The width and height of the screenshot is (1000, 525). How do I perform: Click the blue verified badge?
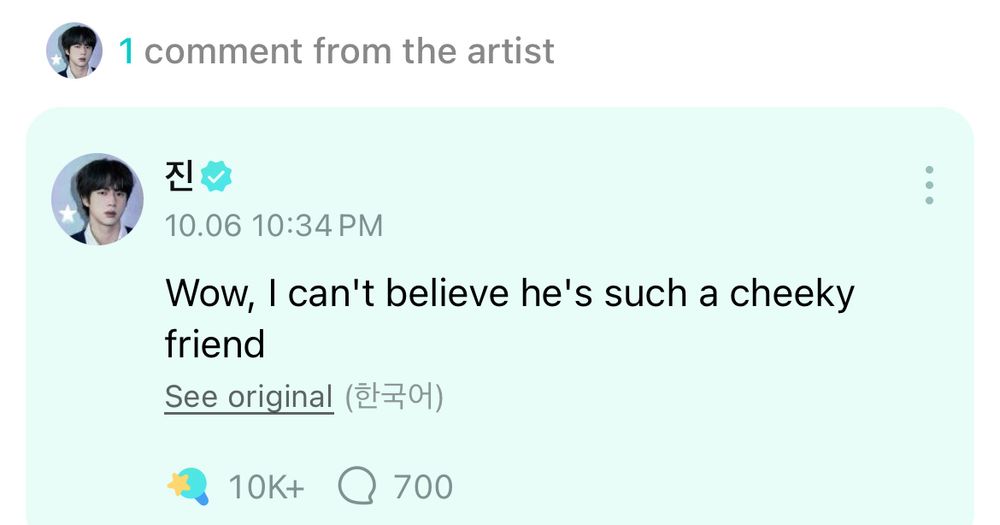[216, 178]
